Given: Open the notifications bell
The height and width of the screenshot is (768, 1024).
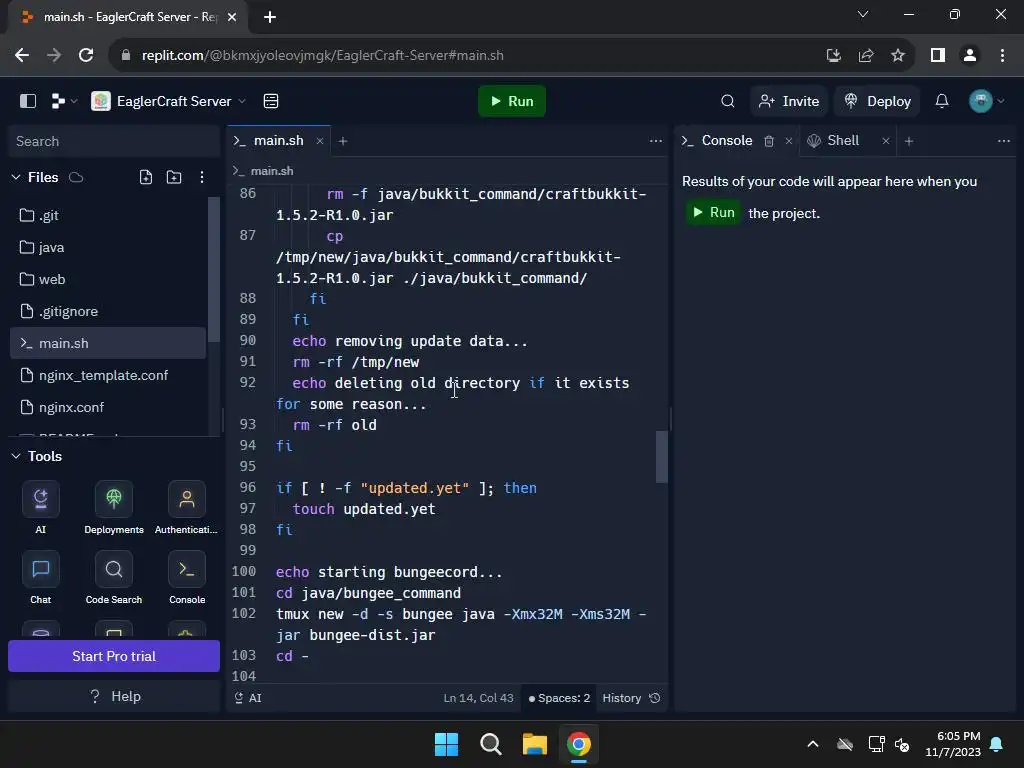Looking at the screenshot, I should [942, 101].
